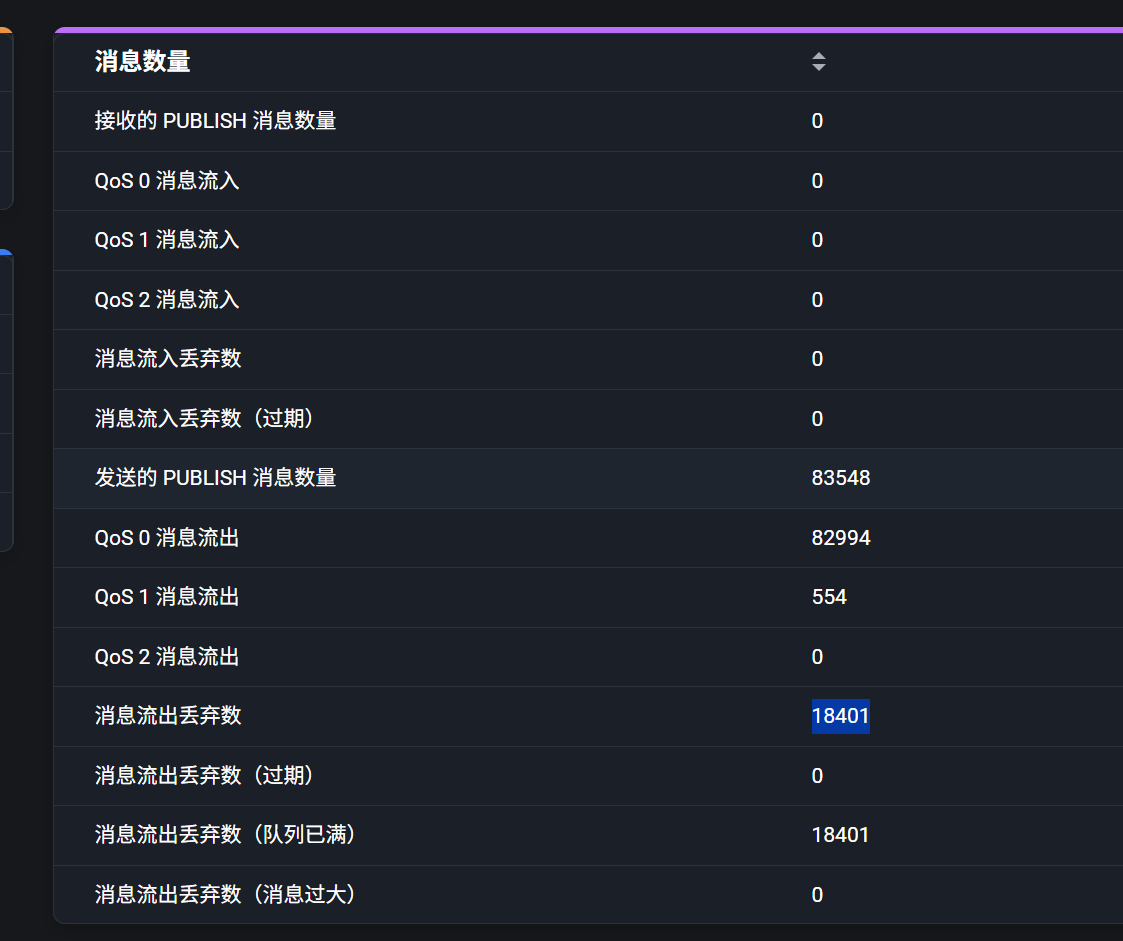Image resolution: width=1123 pixels, height=941 pixels.
Task: Select the 消息流出丢弃数 row label
Action: point(168,716)
